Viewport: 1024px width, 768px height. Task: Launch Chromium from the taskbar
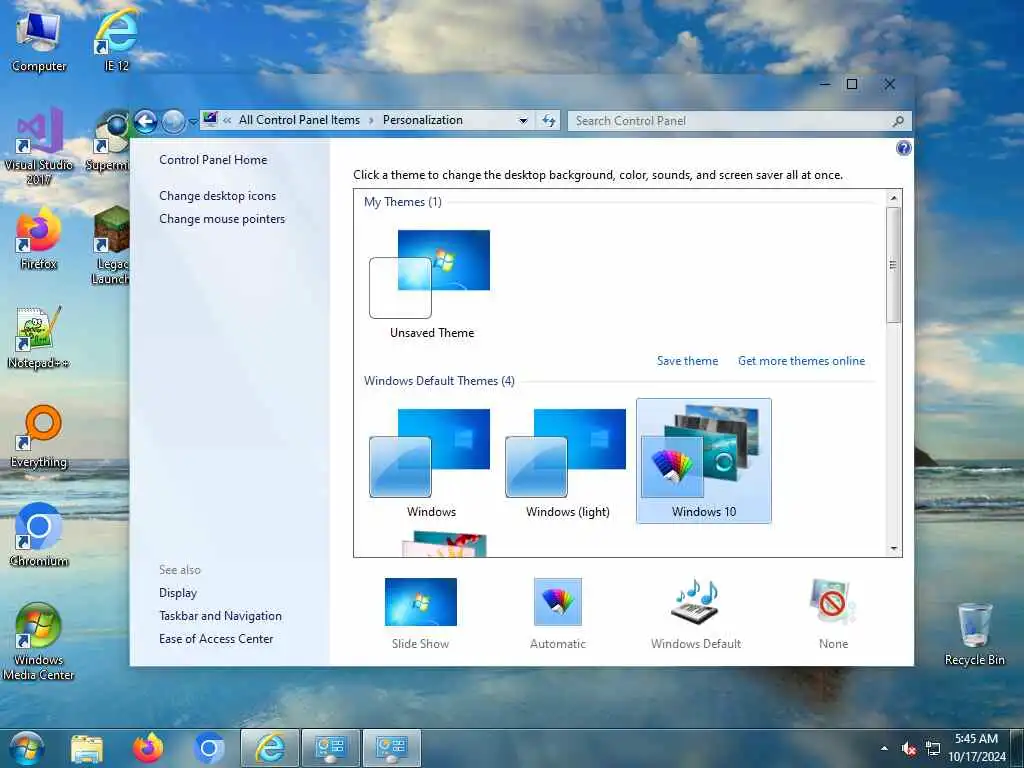(x=208, y=748)
